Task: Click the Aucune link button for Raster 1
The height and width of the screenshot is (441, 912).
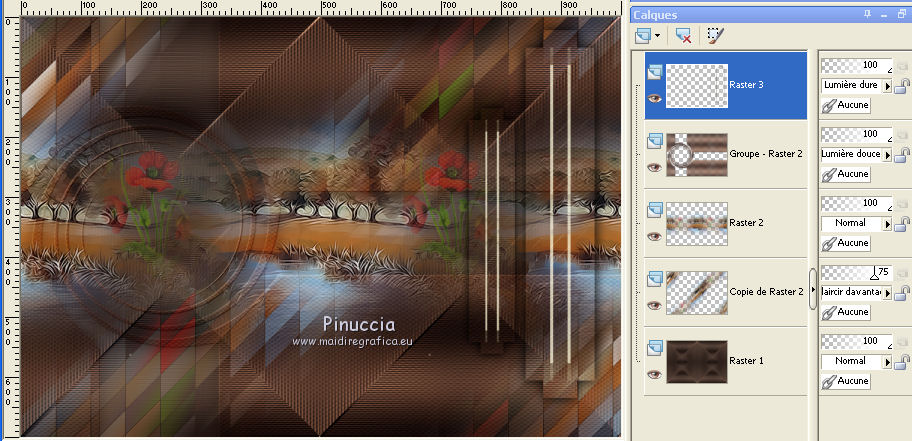Action: (846, 381)
